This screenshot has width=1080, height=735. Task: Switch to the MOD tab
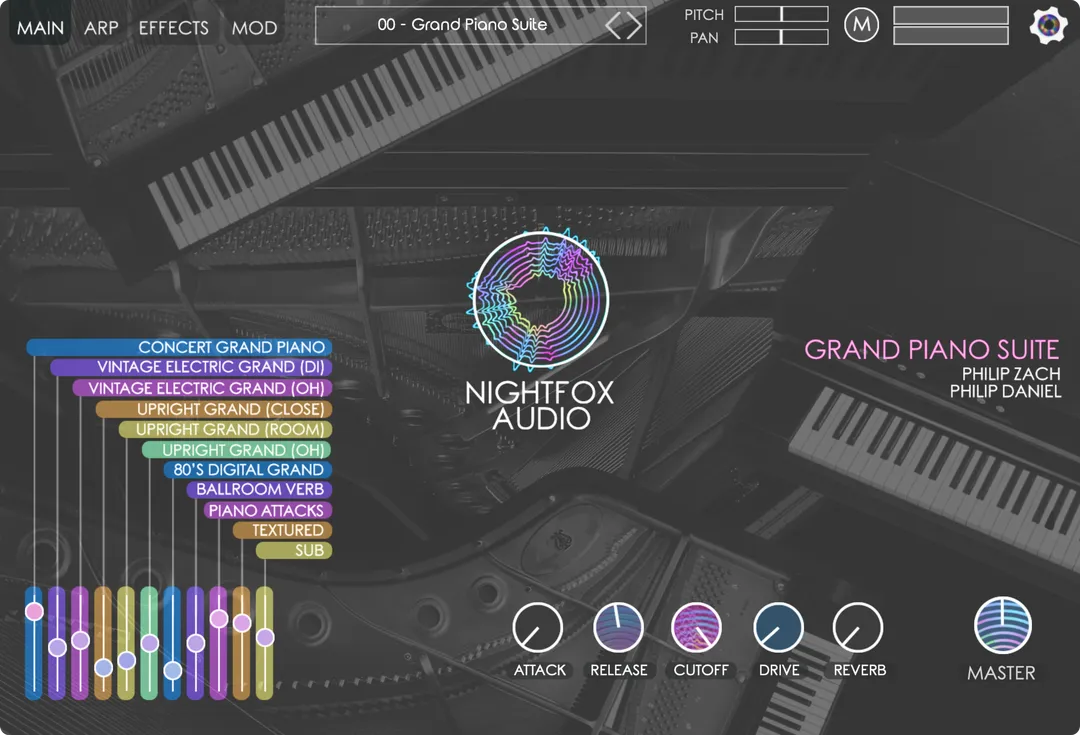(x=253, y=27)
